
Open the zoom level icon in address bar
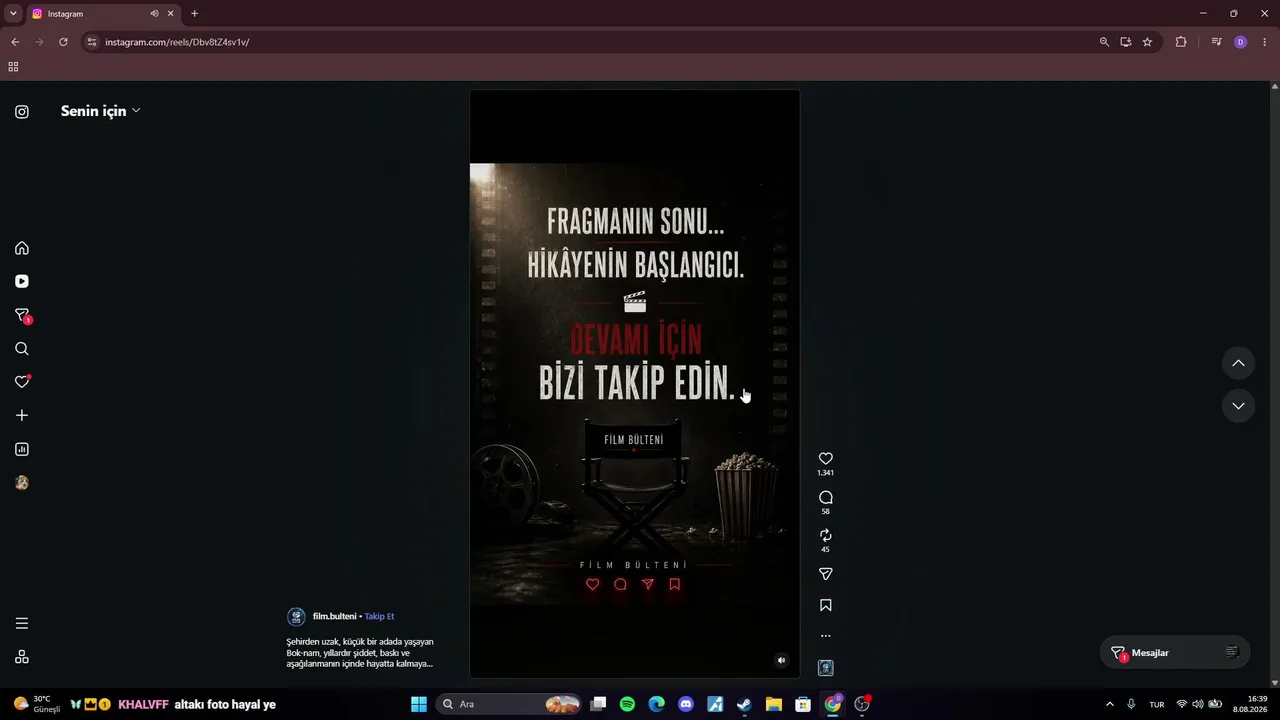click(x=1104, y=42)
